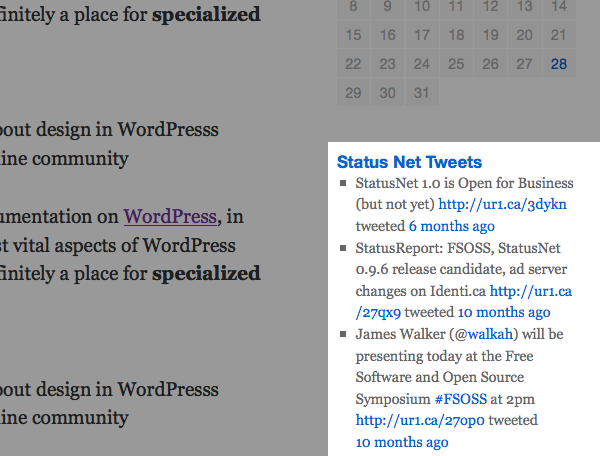Open the WordPress link in the paragraph
This screenshot has width=600, height=456.
[170, 216]
